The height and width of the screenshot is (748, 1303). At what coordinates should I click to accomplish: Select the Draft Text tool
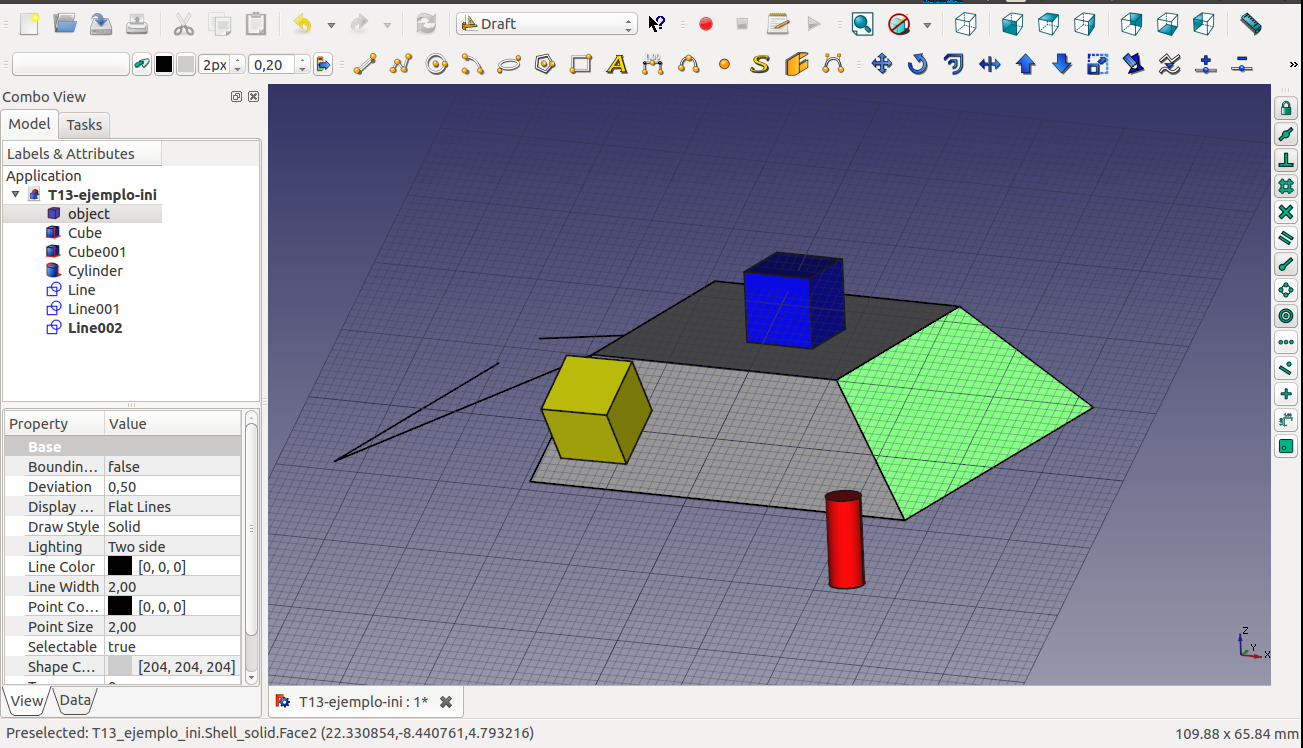(617, 65)
